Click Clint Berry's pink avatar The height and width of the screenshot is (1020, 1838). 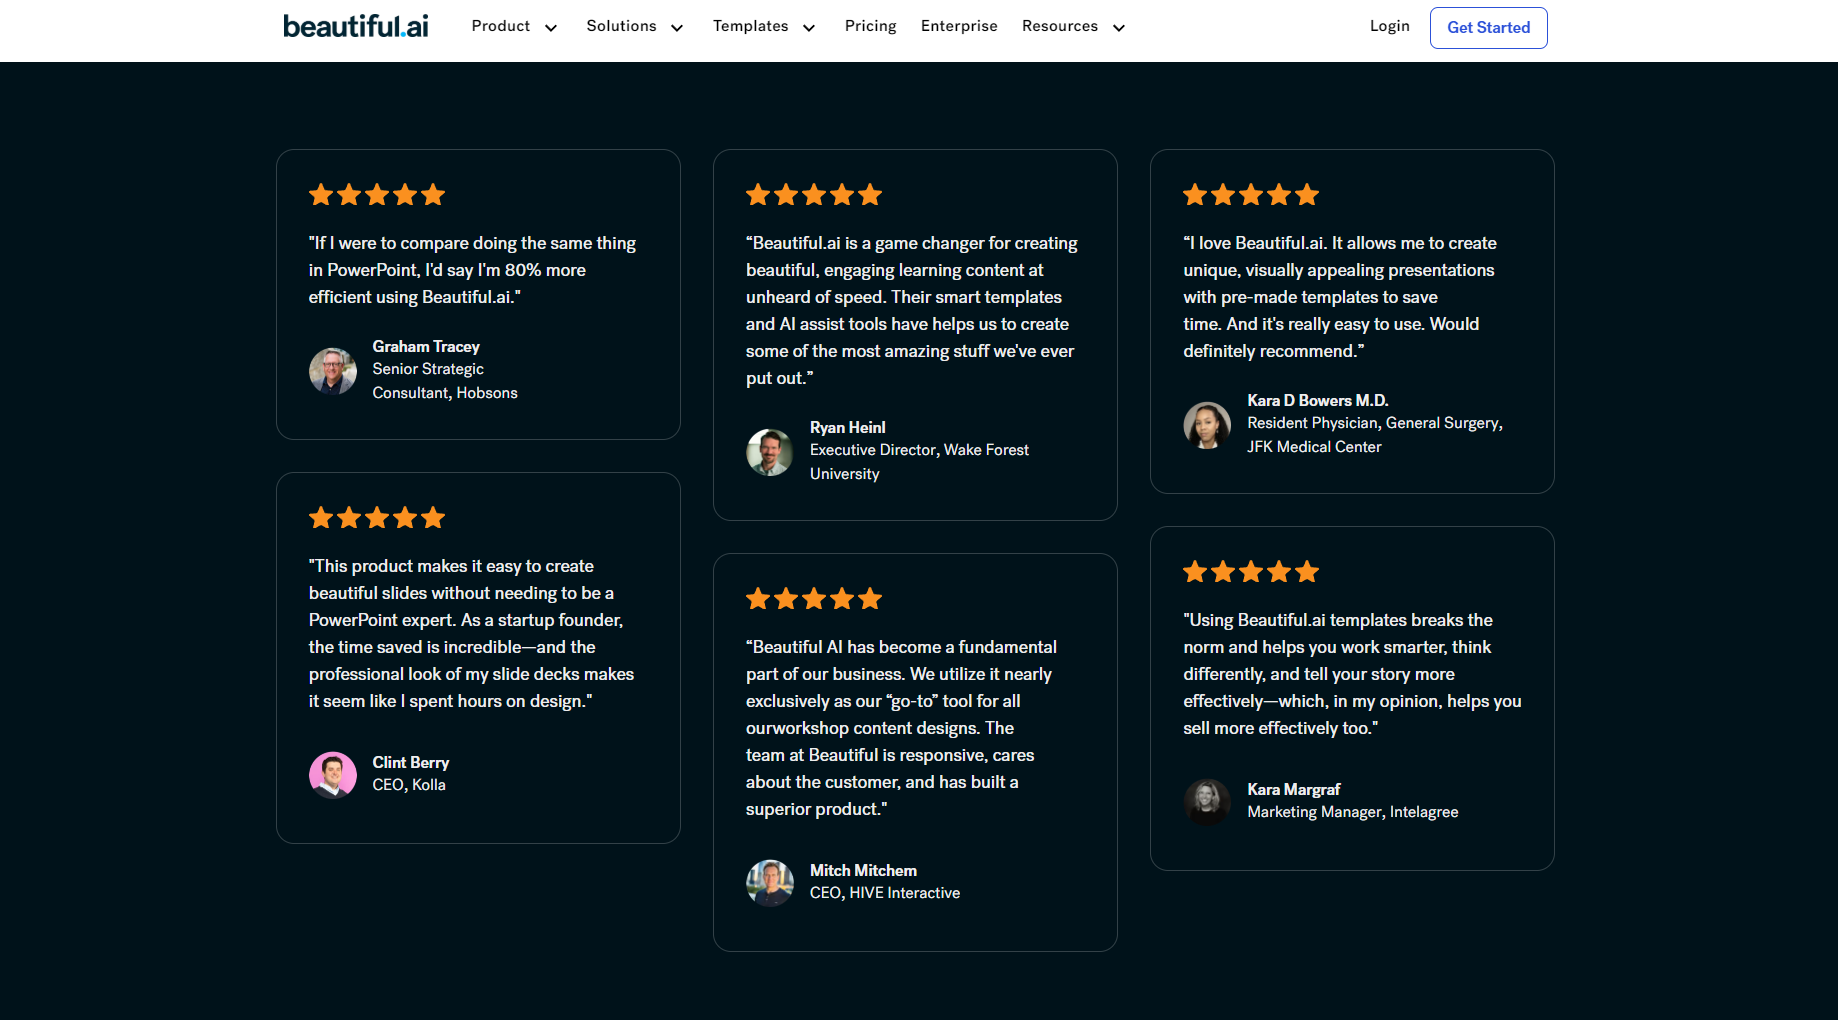click(x=333, y=775)
